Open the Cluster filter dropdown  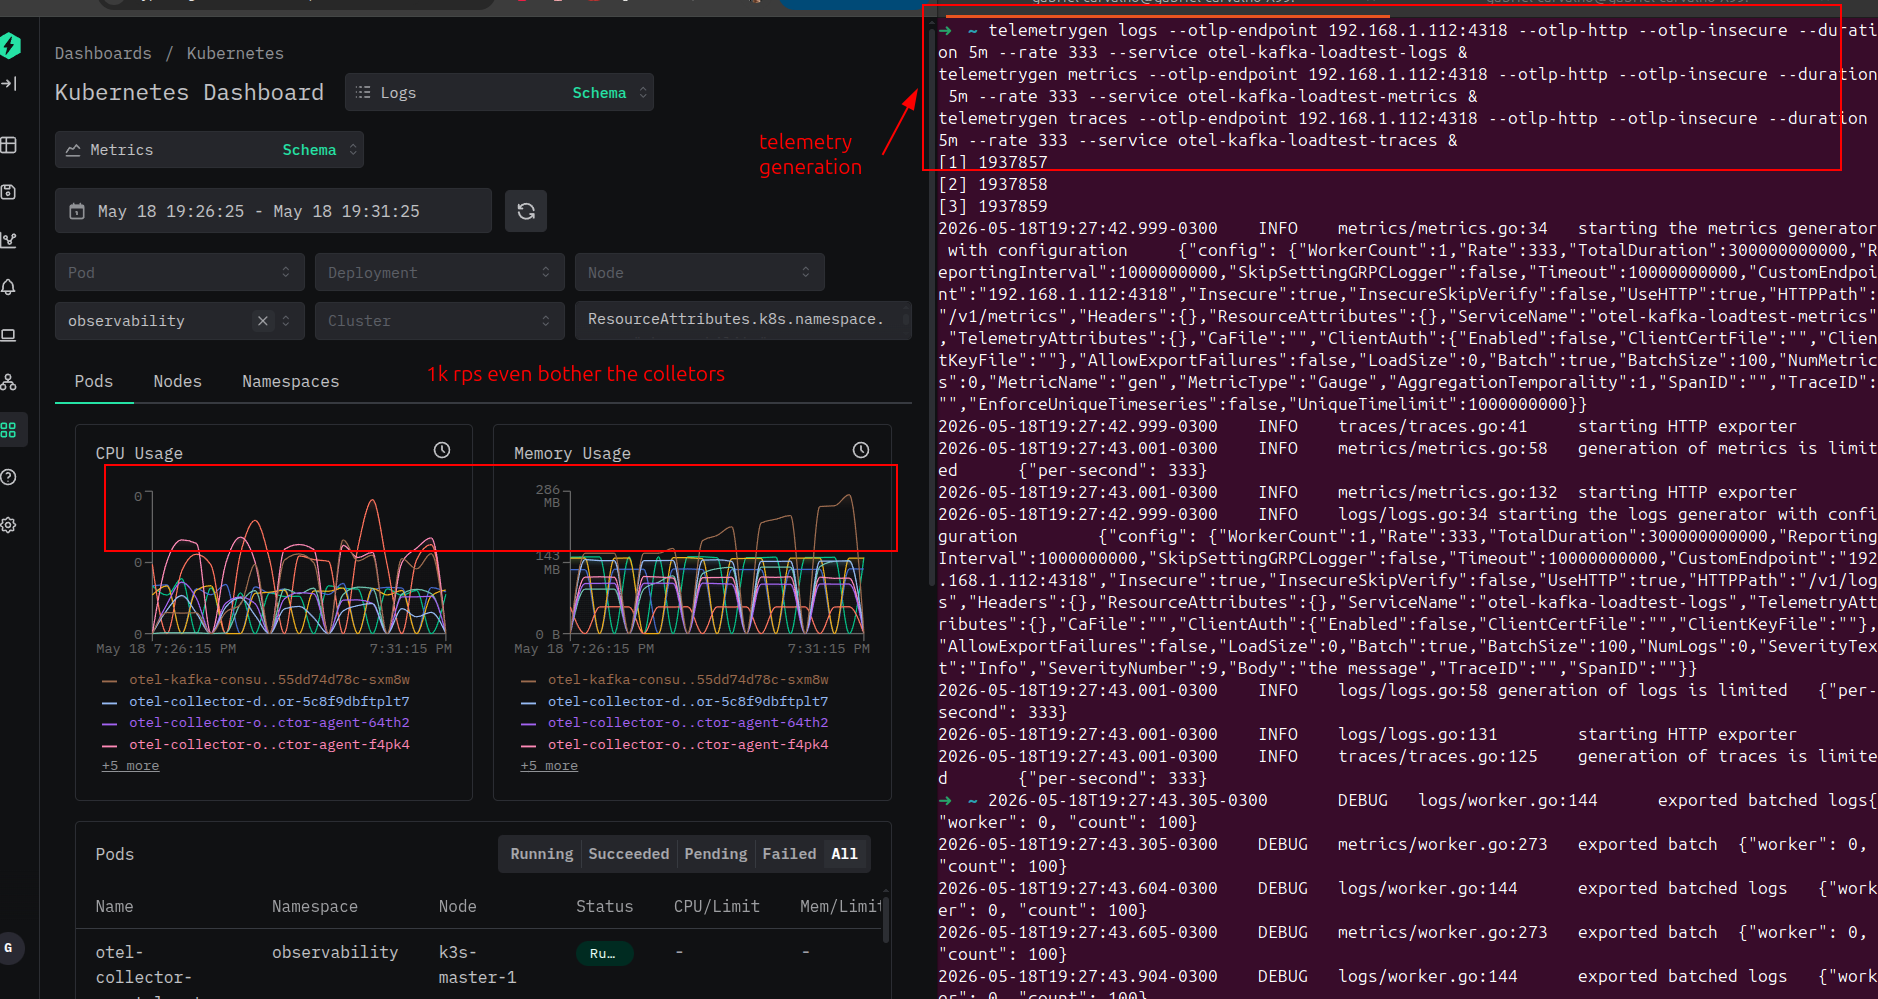coord(439,321)
